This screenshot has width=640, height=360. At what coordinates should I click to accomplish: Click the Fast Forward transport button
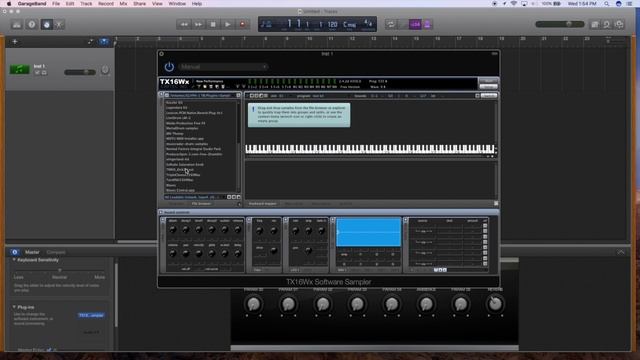(198, 24)
